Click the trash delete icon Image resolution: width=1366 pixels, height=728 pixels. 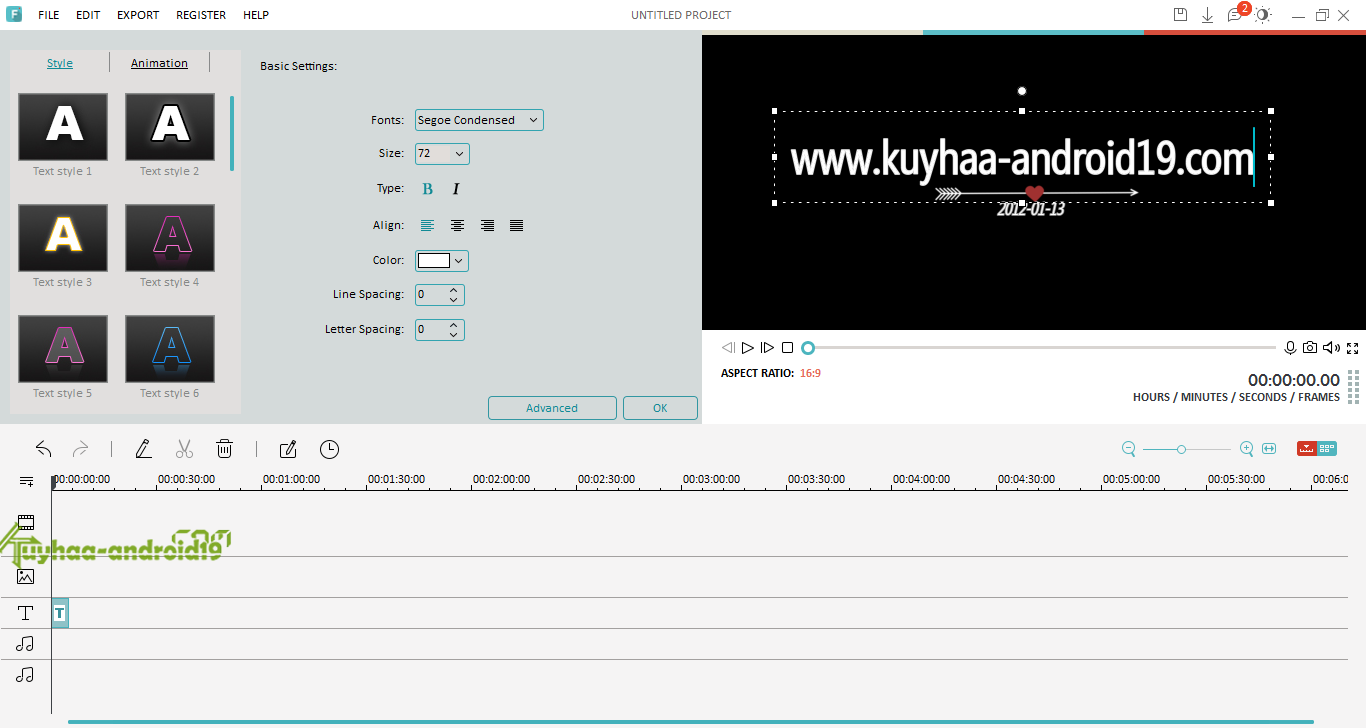point(225,450)
